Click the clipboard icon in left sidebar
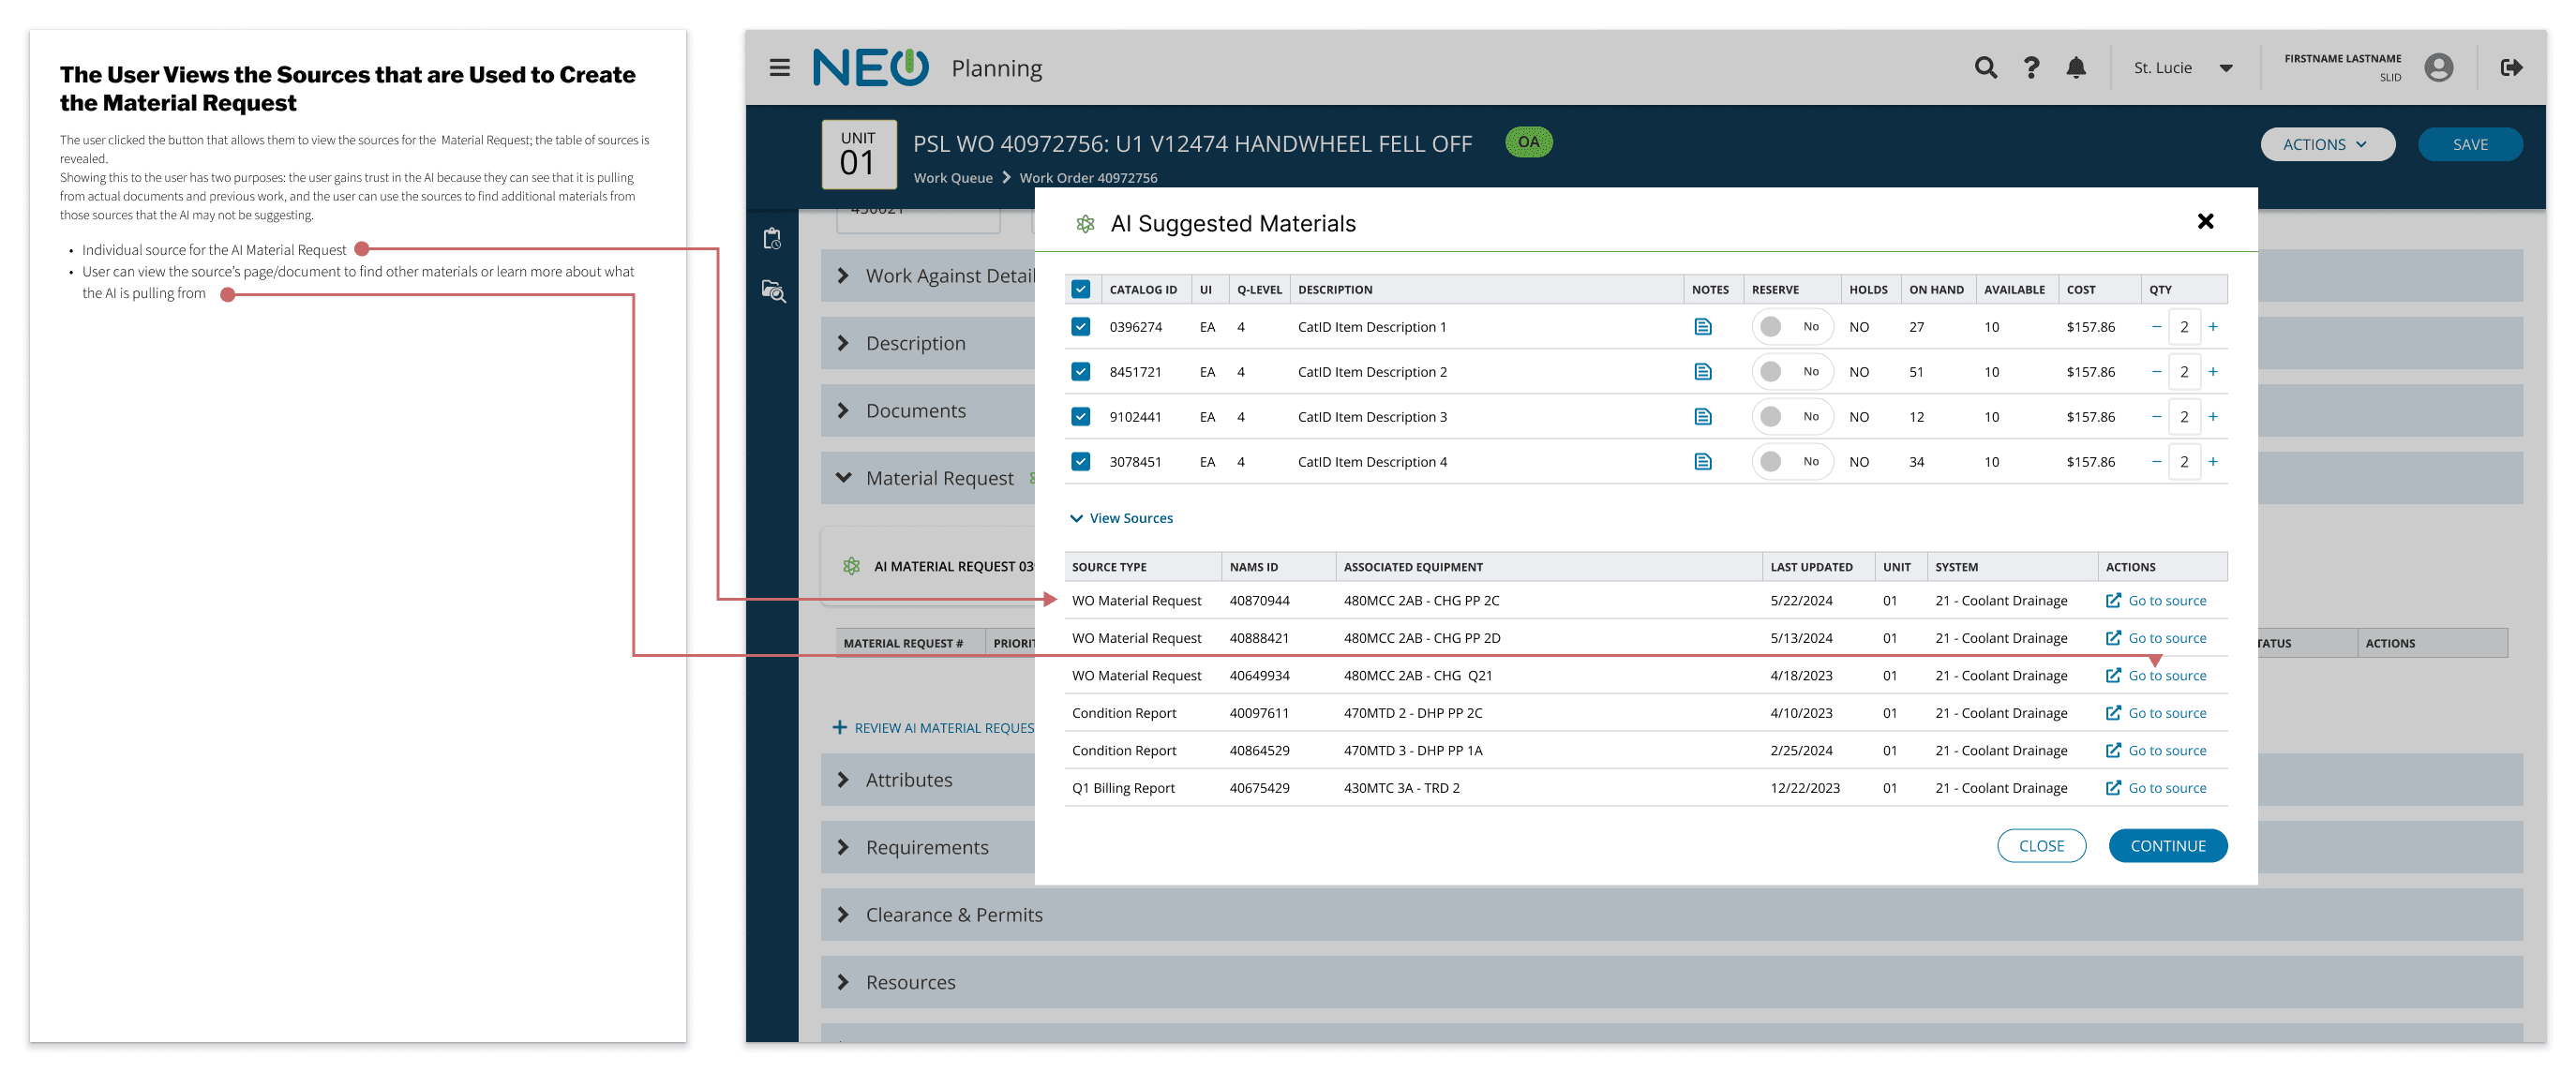 772,239
